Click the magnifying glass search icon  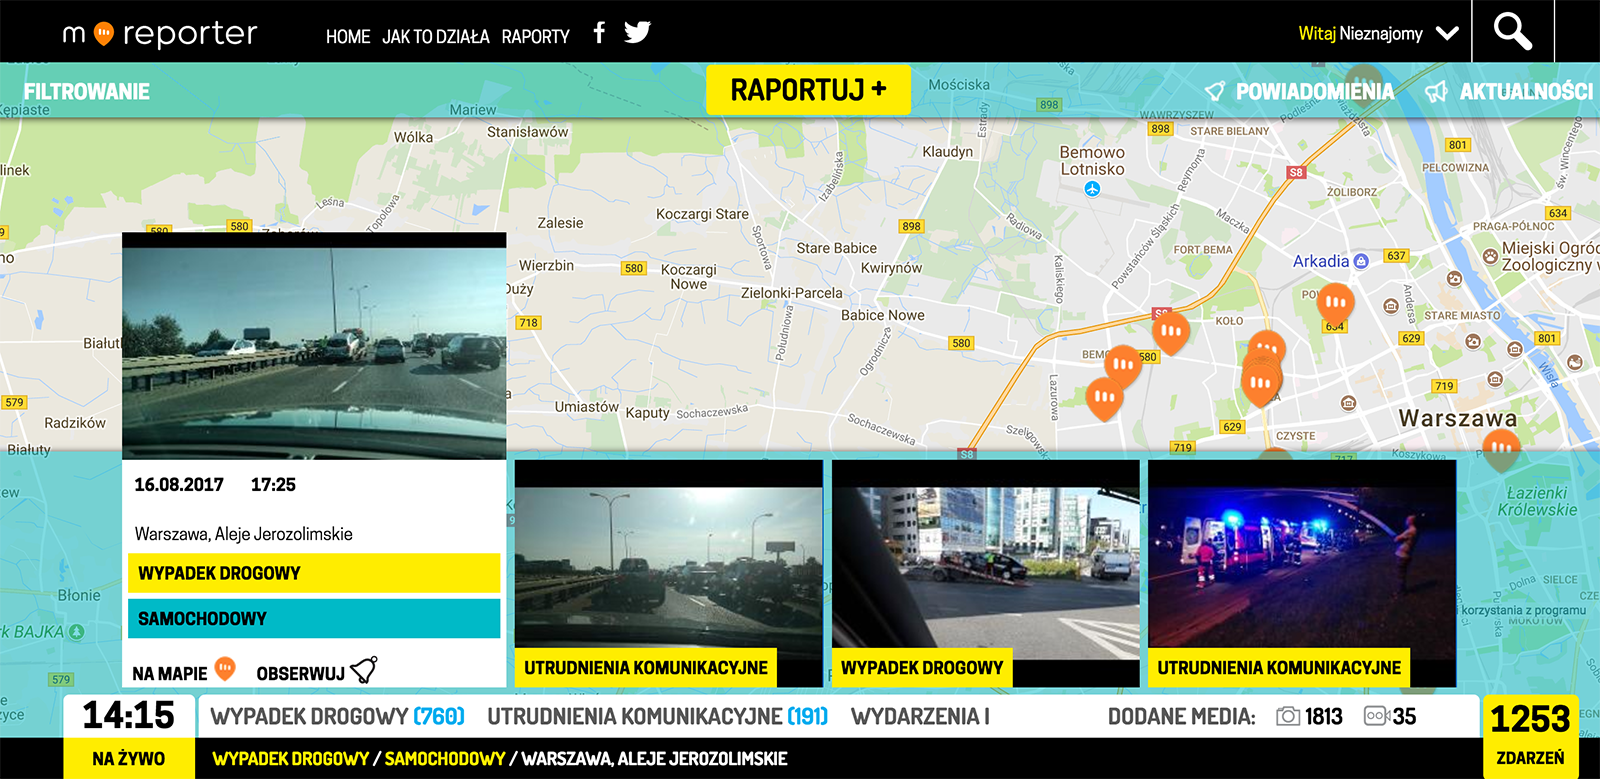pos(1512,32)
